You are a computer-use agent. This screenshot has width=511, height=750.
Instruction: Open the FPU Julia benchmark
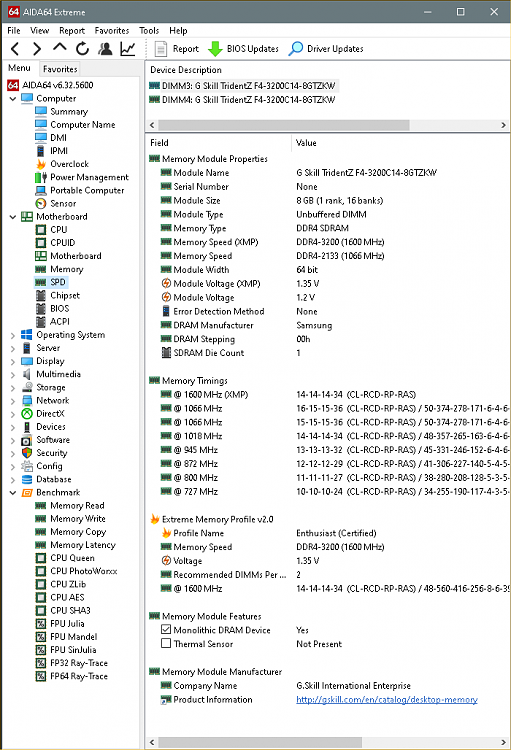(60, 624)
